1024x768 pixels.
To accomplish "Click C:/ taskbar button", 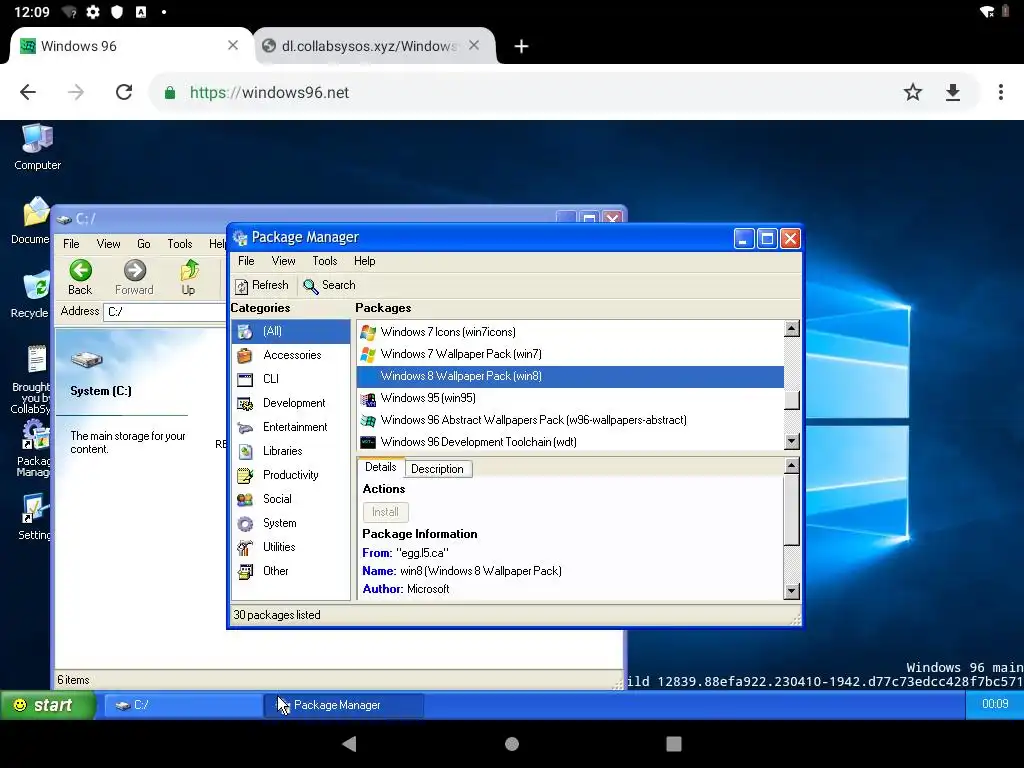I will pyautogui.click(x=184, y=705).
